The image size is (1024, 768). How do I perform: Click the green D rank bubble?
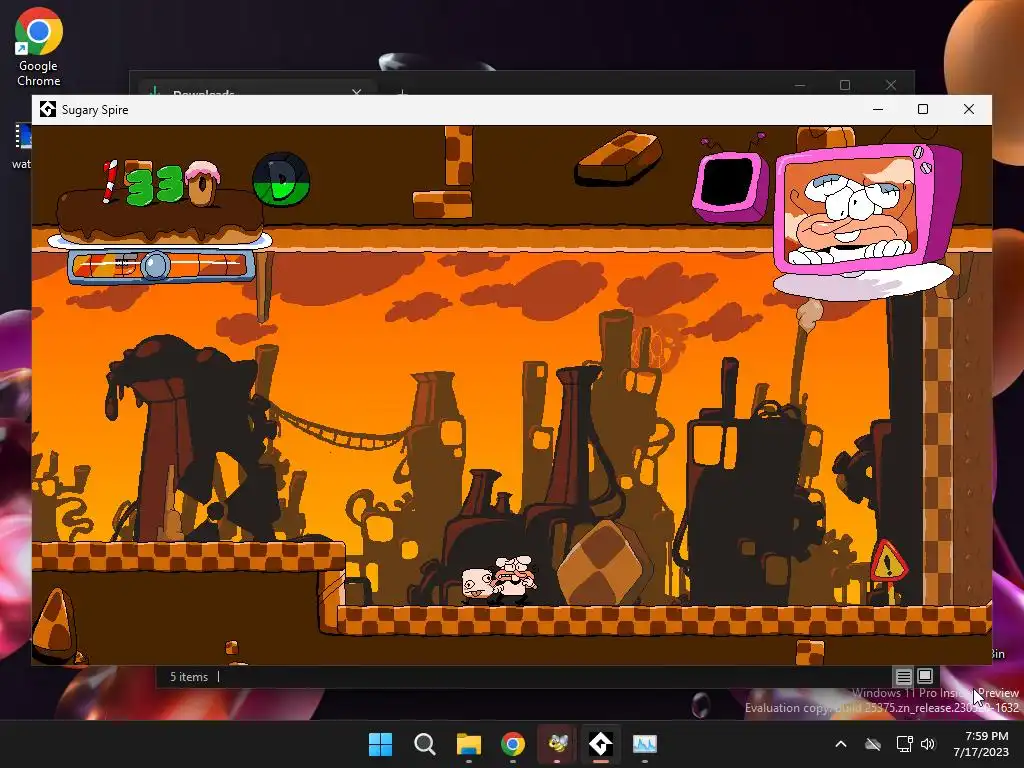(281, 180)
